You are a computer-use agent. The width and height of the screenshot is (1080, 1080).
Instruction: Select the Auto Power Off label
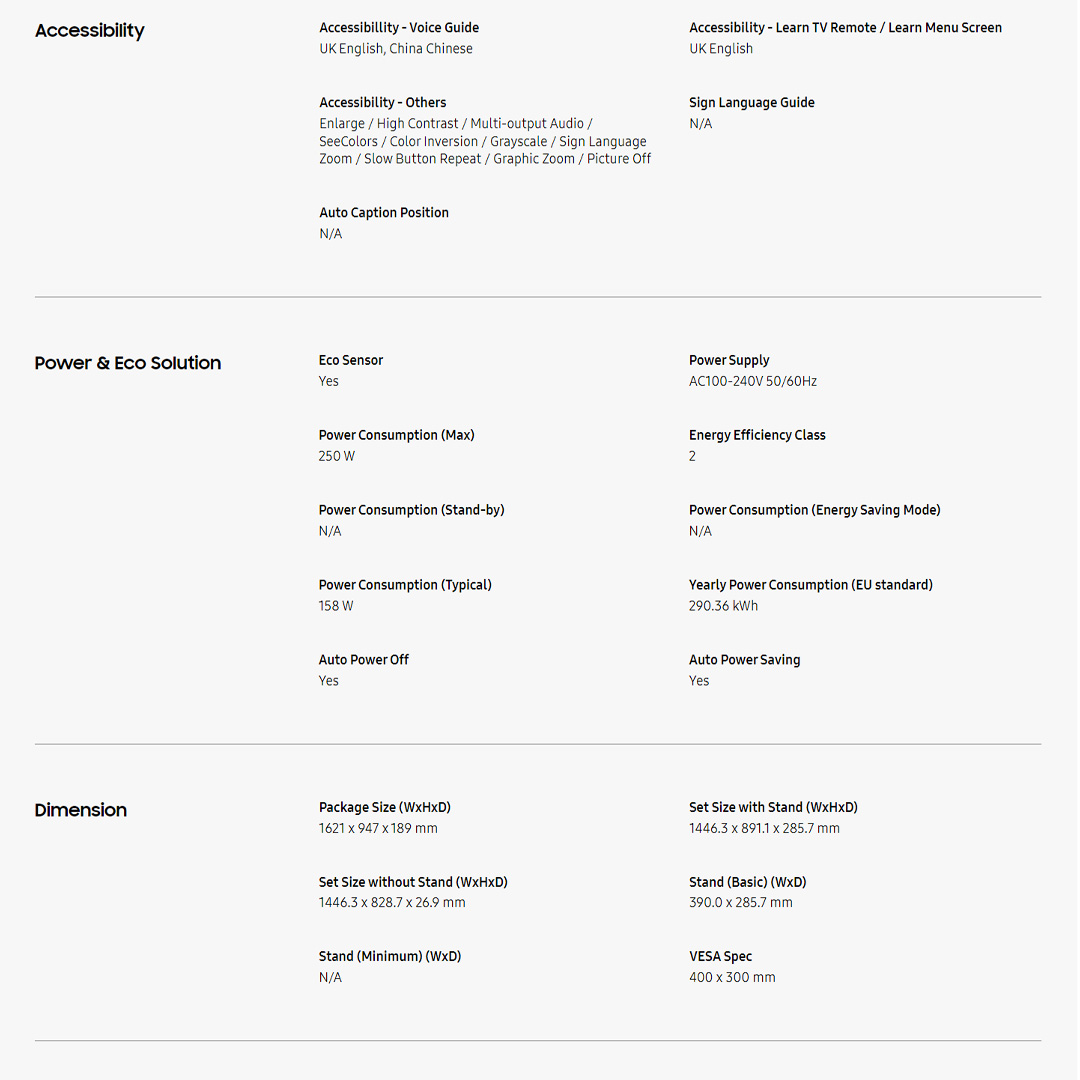click(x=364, y=660)
